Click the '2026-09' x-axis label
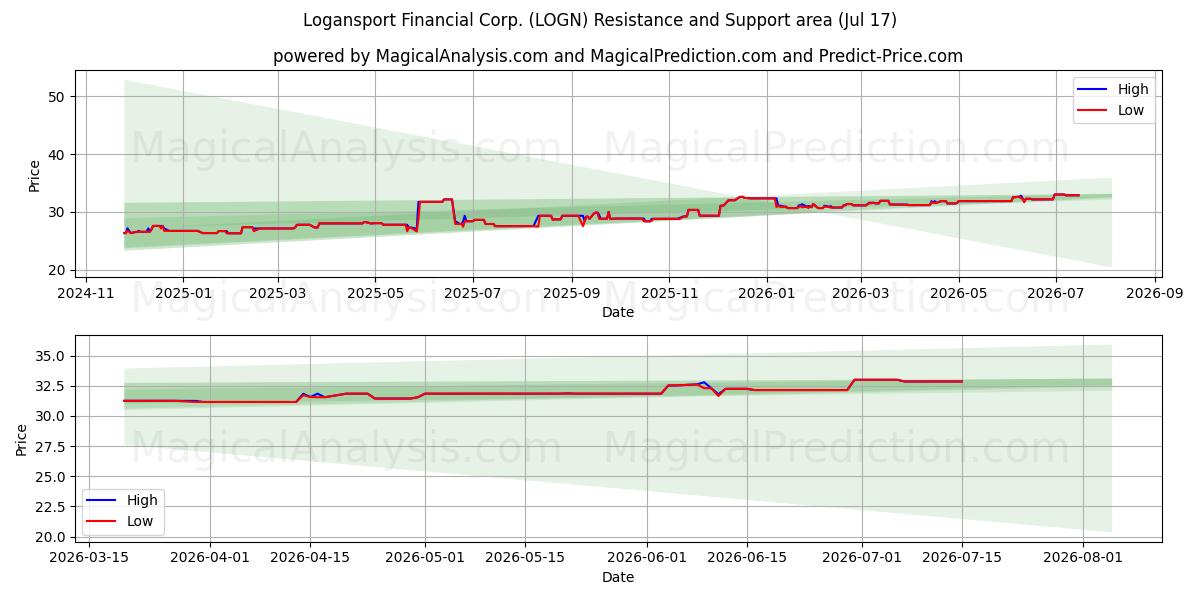Viewport: 1200px width, 600px height. tap(1155, 295)
